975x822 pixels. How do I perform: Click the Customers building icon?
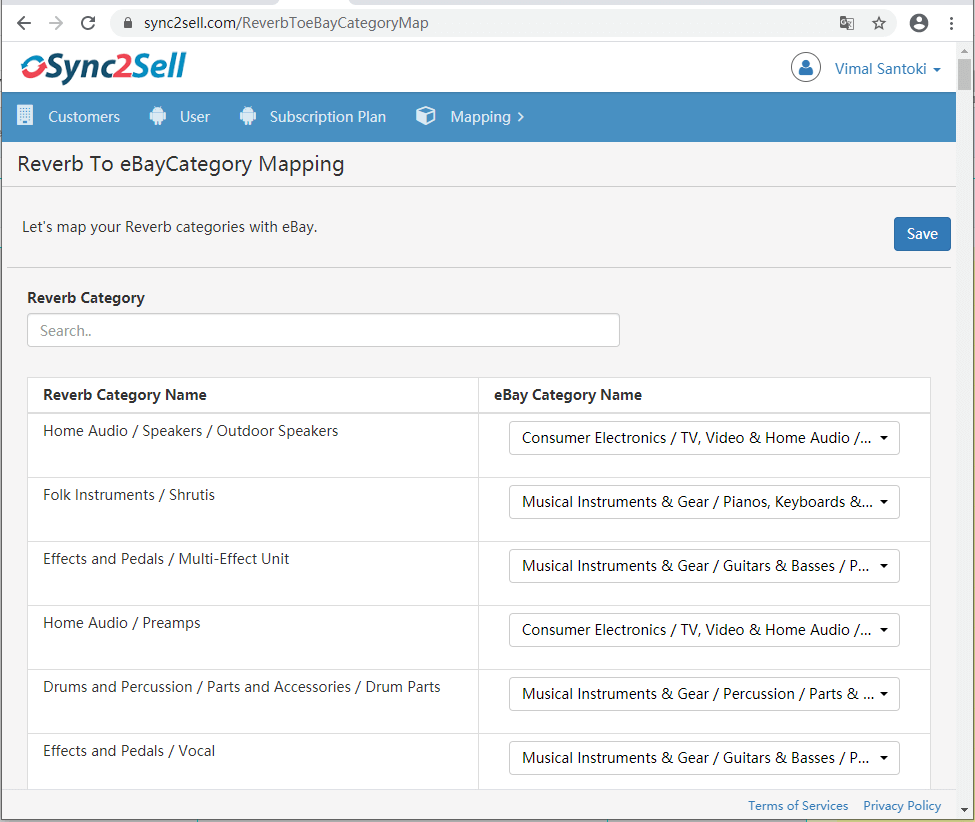25,116
